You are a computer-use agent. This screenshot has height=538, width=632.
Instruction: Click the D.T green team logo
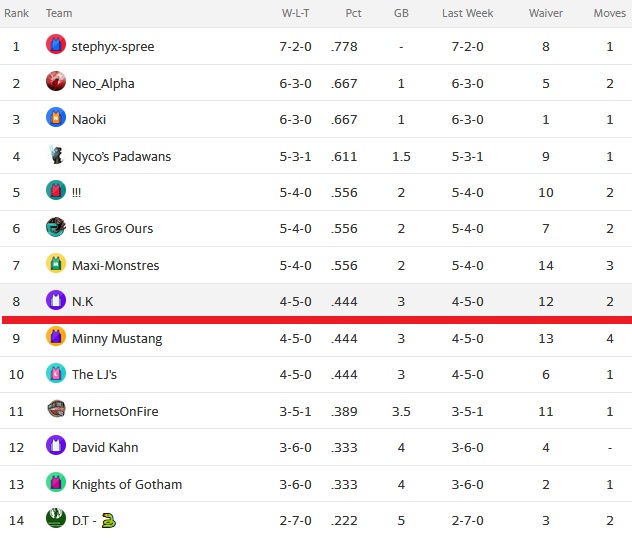point(56,518)
